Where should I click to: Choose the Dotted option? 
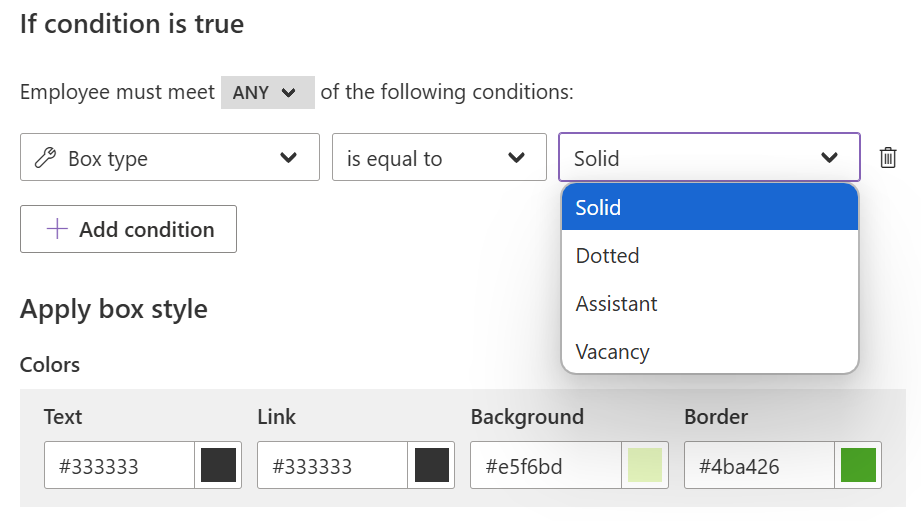point(710,256)
